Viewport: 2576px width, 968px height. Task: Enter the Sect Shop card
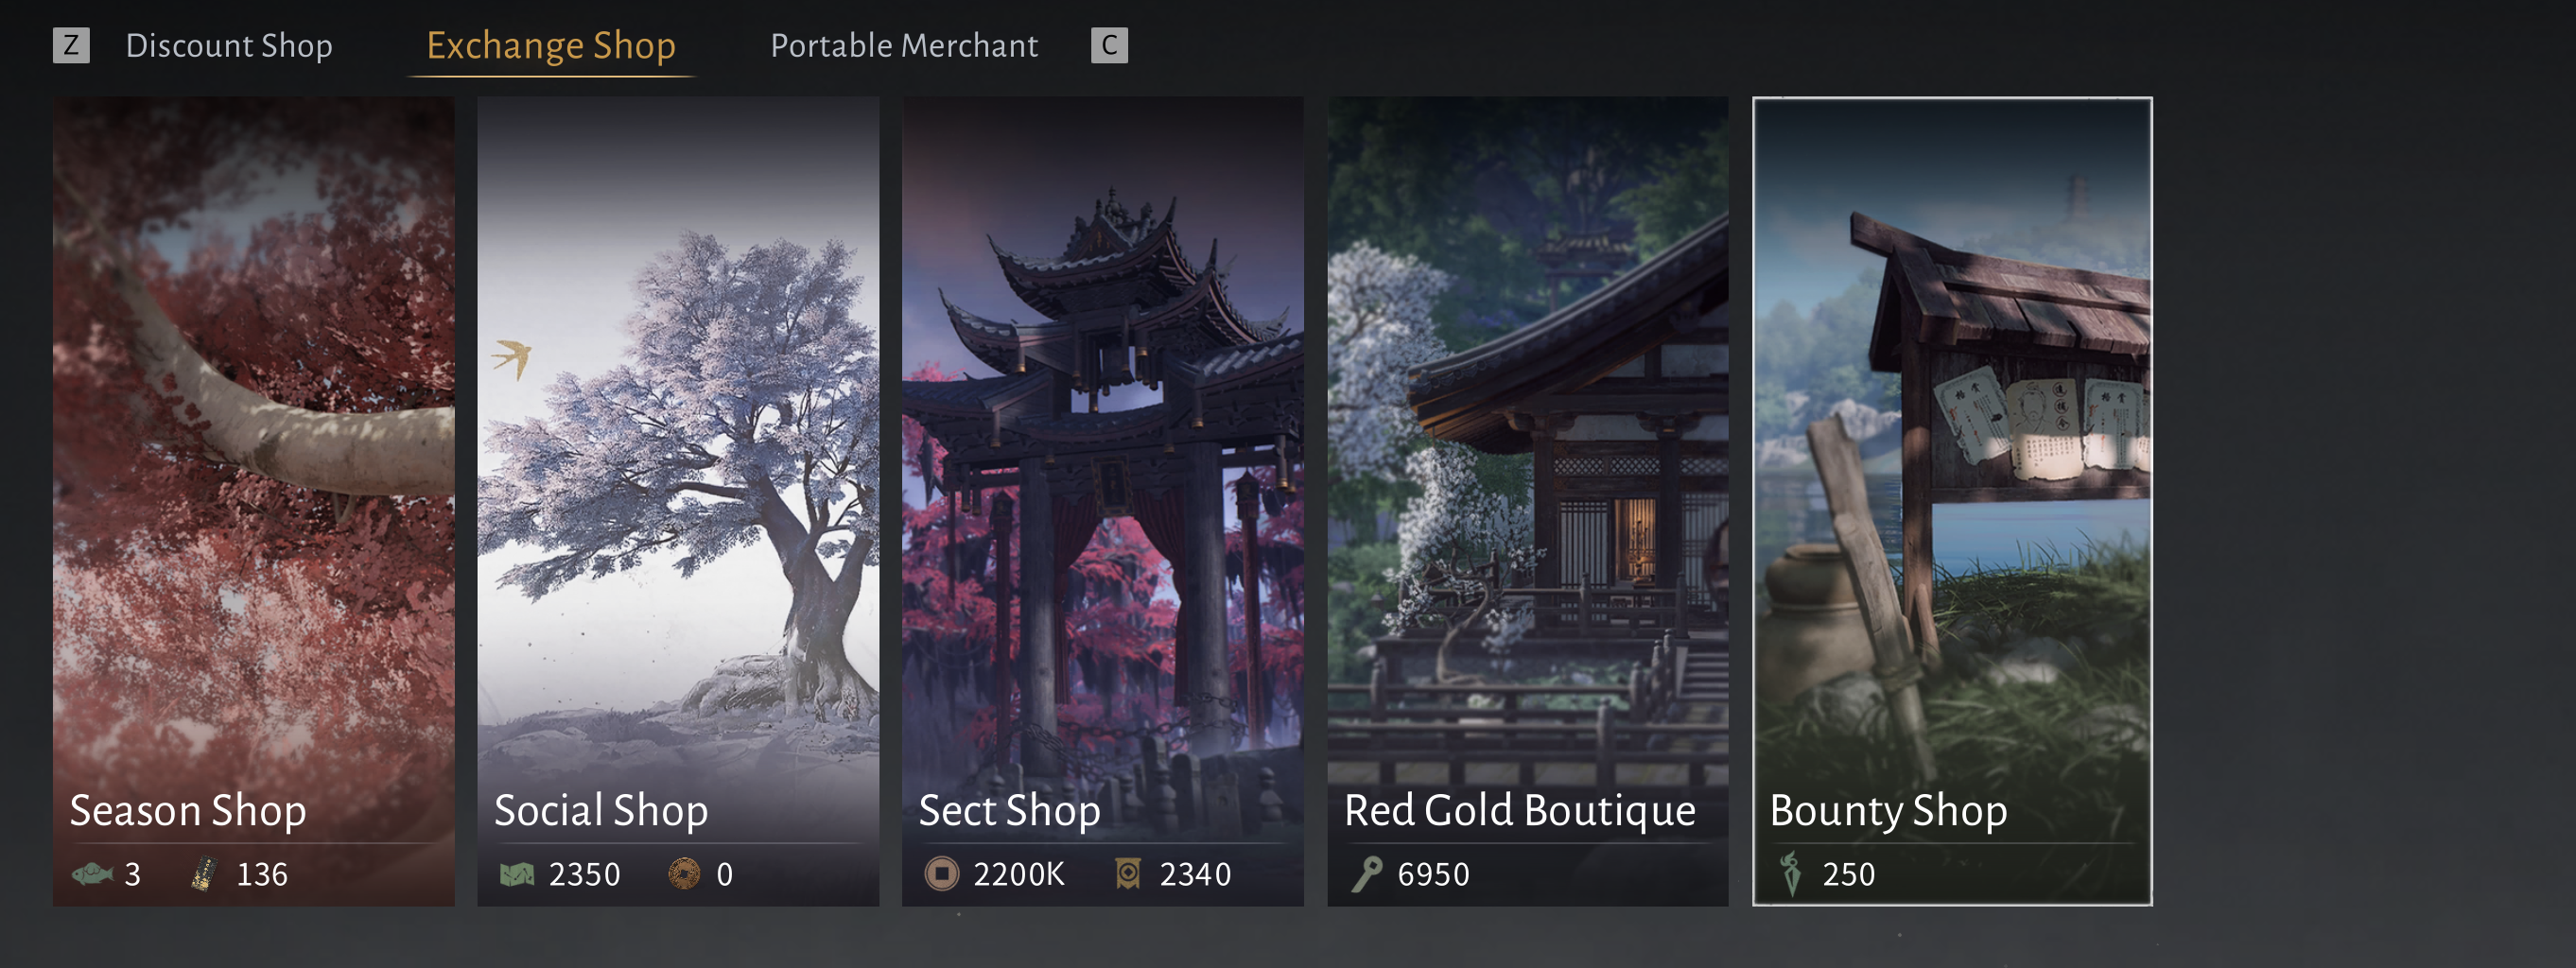pos(1103,501)
